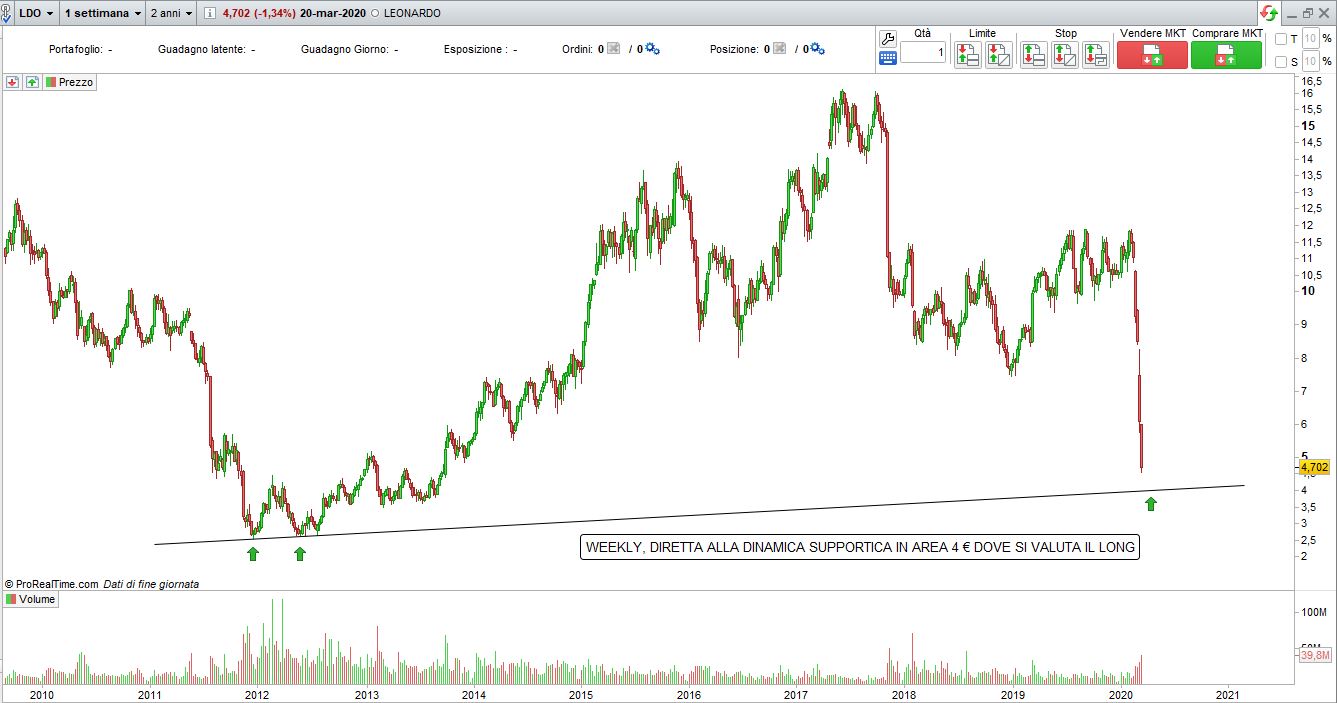The image size is (1337, 703).
Task: Click the info icon beside the price quote
Action: pyautogui.click(x=208, y=14)
